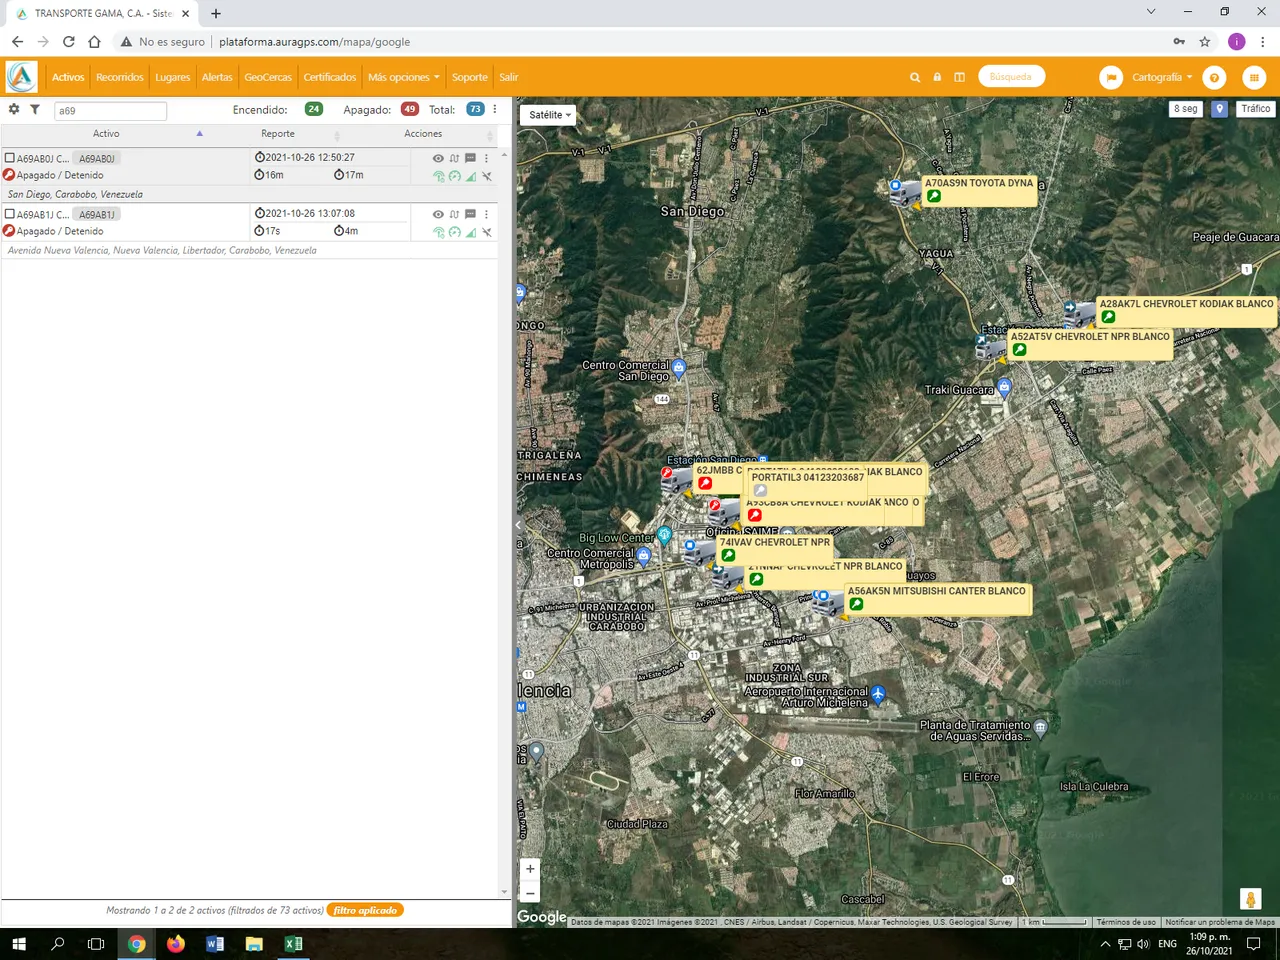1280x960 pixels.
Task: Open Word from the Windows taskbar
Action: tap(215, 943)
